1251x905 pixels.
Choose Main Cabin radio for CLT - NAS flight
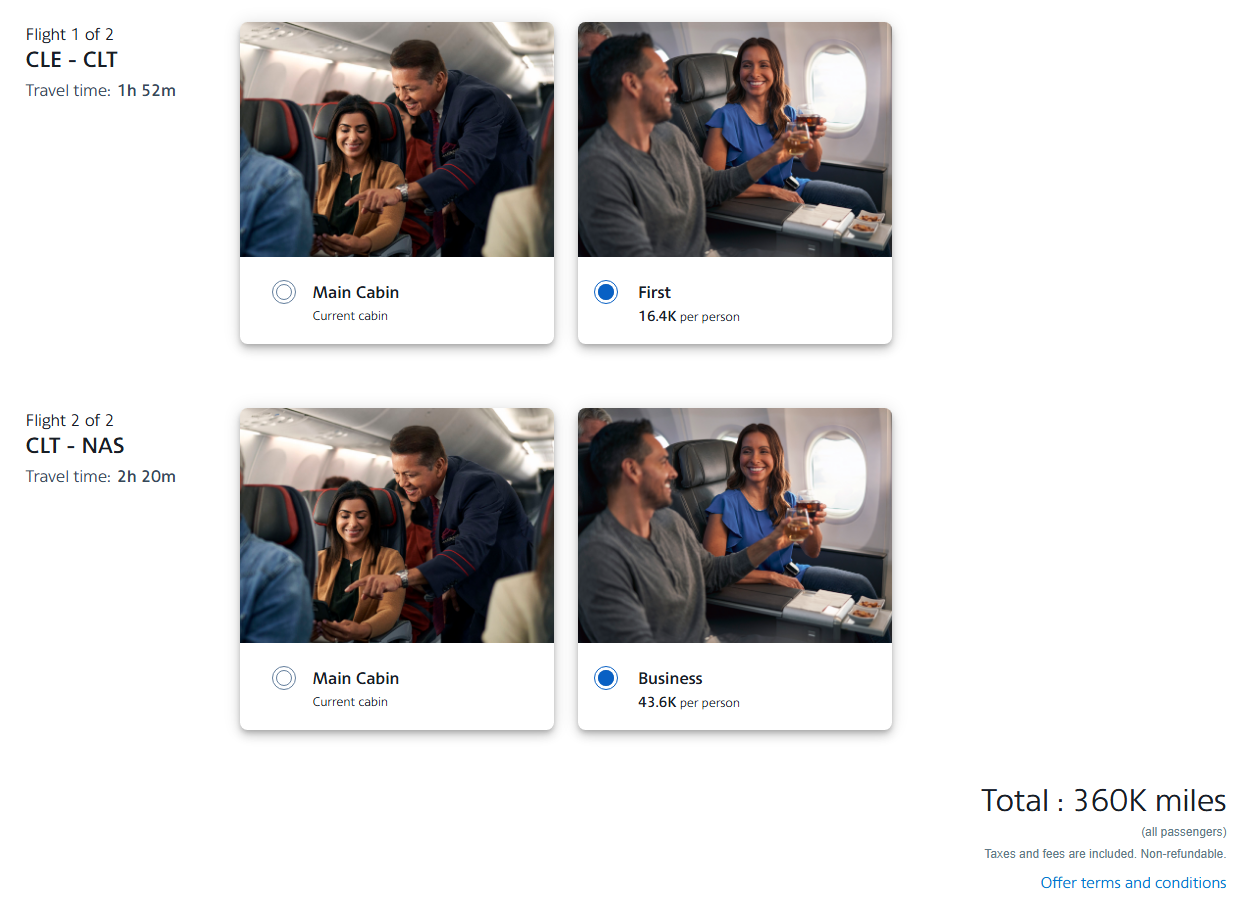pyautogui.click(x=284, y=678)
